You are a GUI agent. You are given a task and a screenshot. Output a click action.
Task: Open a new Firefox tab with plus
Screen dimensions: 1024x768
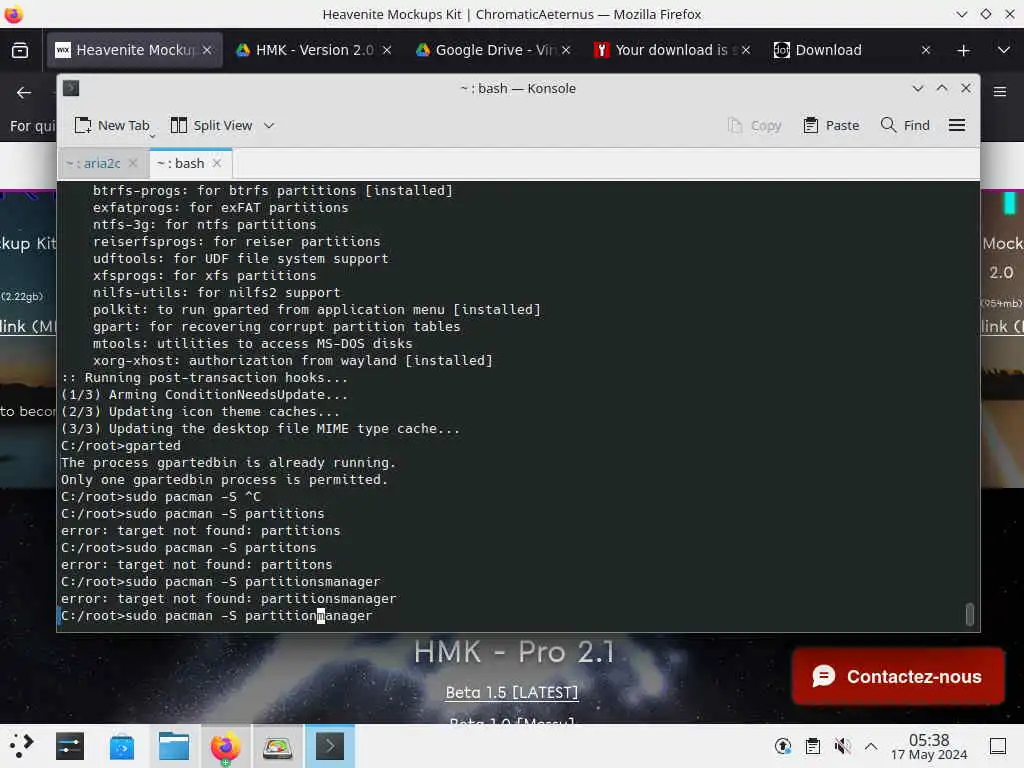963,50
